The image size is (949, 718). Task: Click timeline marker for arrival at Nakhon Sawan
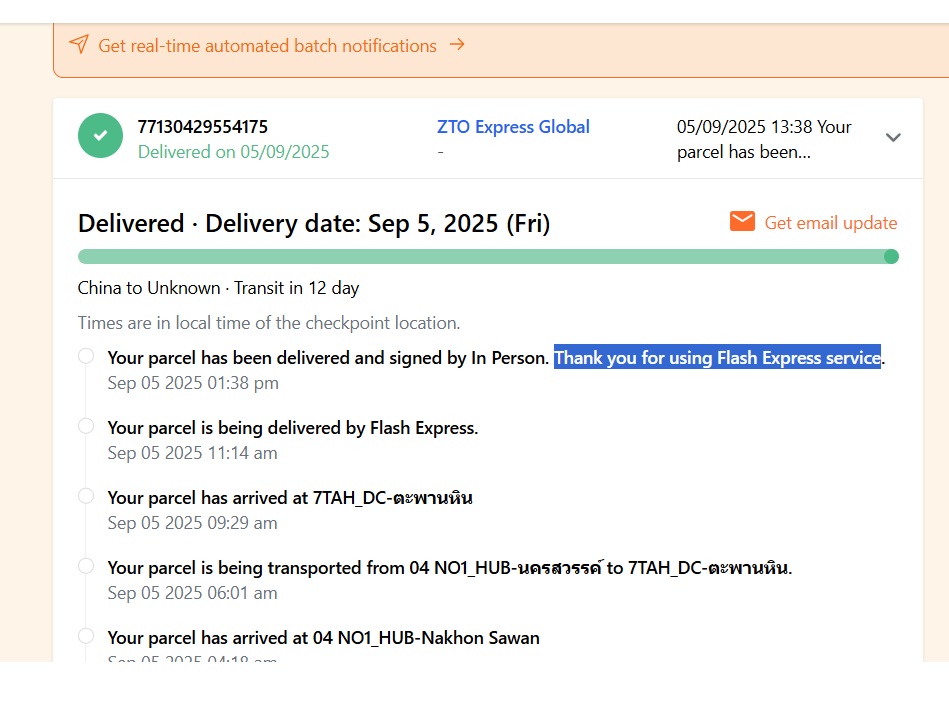coord(86,636)
